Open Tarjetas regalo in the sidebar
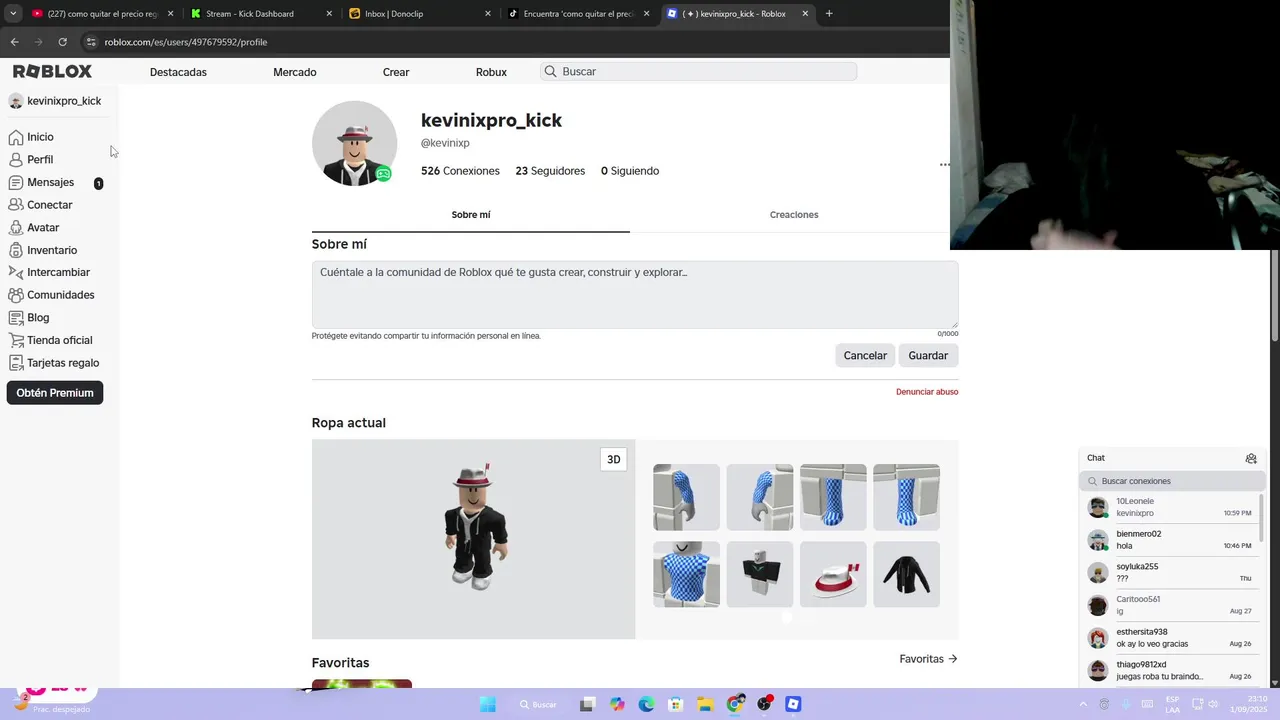1280x720 pixels. 53,363
